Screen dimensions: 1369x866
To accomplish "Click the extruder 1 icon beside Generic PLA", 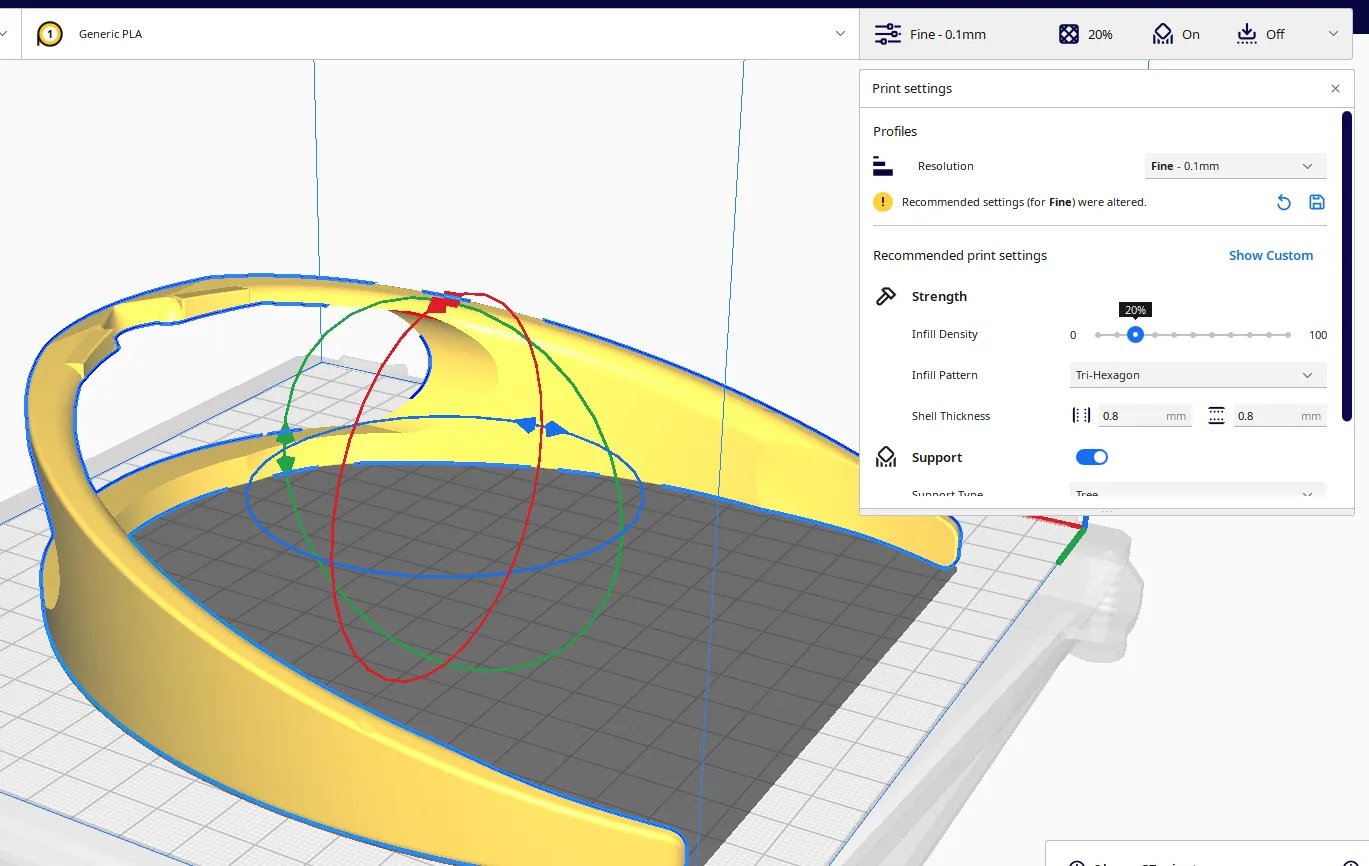I will point(49,35).
